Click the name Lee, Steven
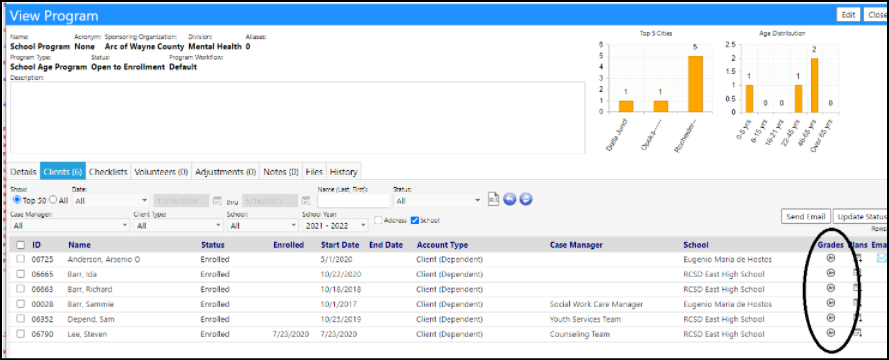 coord(87,334)
